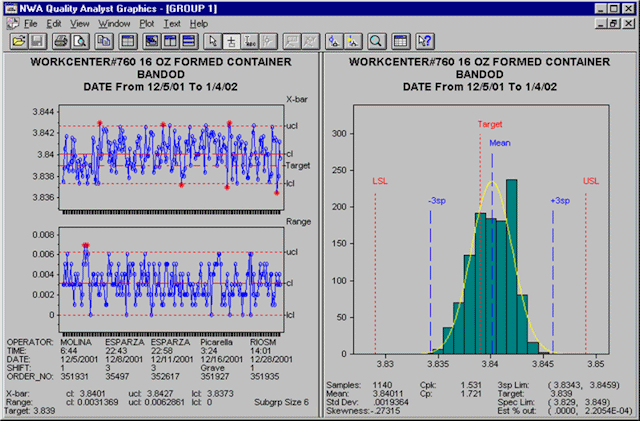Screen dimensions: 640x421
Task: Click the Print toolbar icon
Action: pos(60,41)
